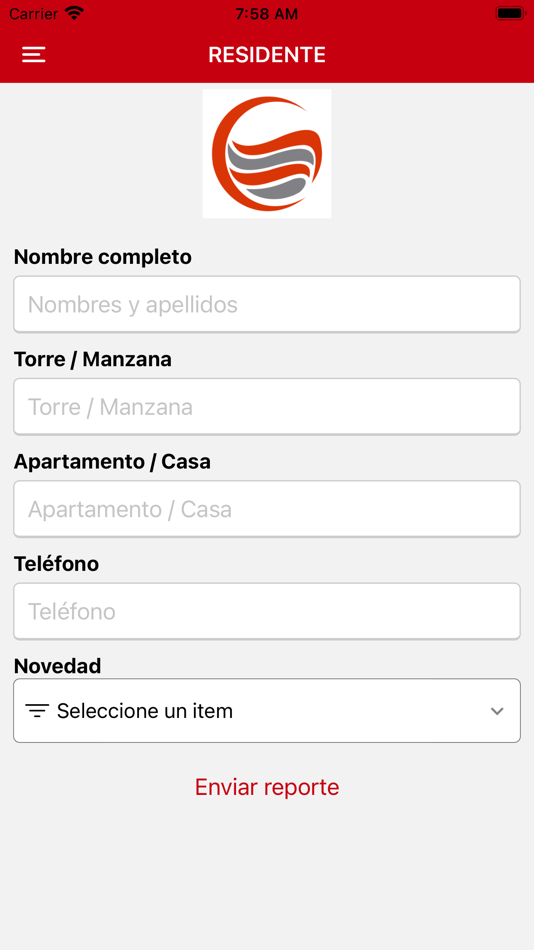534x950 pixels.
Task: Tap the 'Apartamento / Casa' bold label
Action: click(x=112, y=462)
